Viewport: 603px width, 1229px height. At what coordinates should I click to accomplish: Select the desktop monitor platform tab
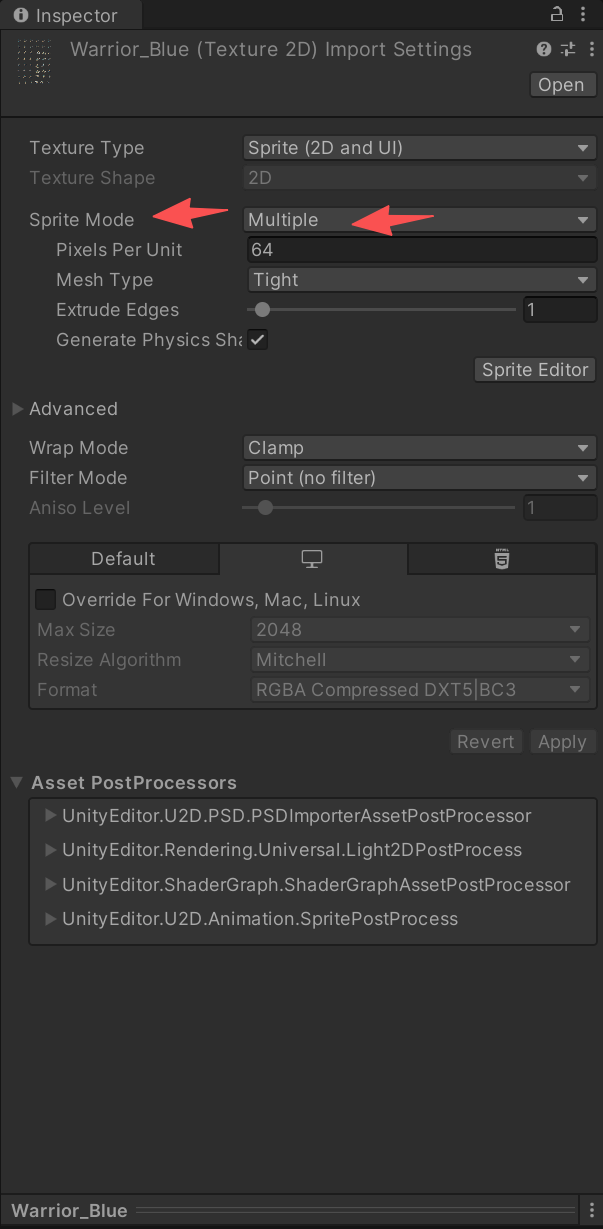pyautogui.click(x=313, y=559)
